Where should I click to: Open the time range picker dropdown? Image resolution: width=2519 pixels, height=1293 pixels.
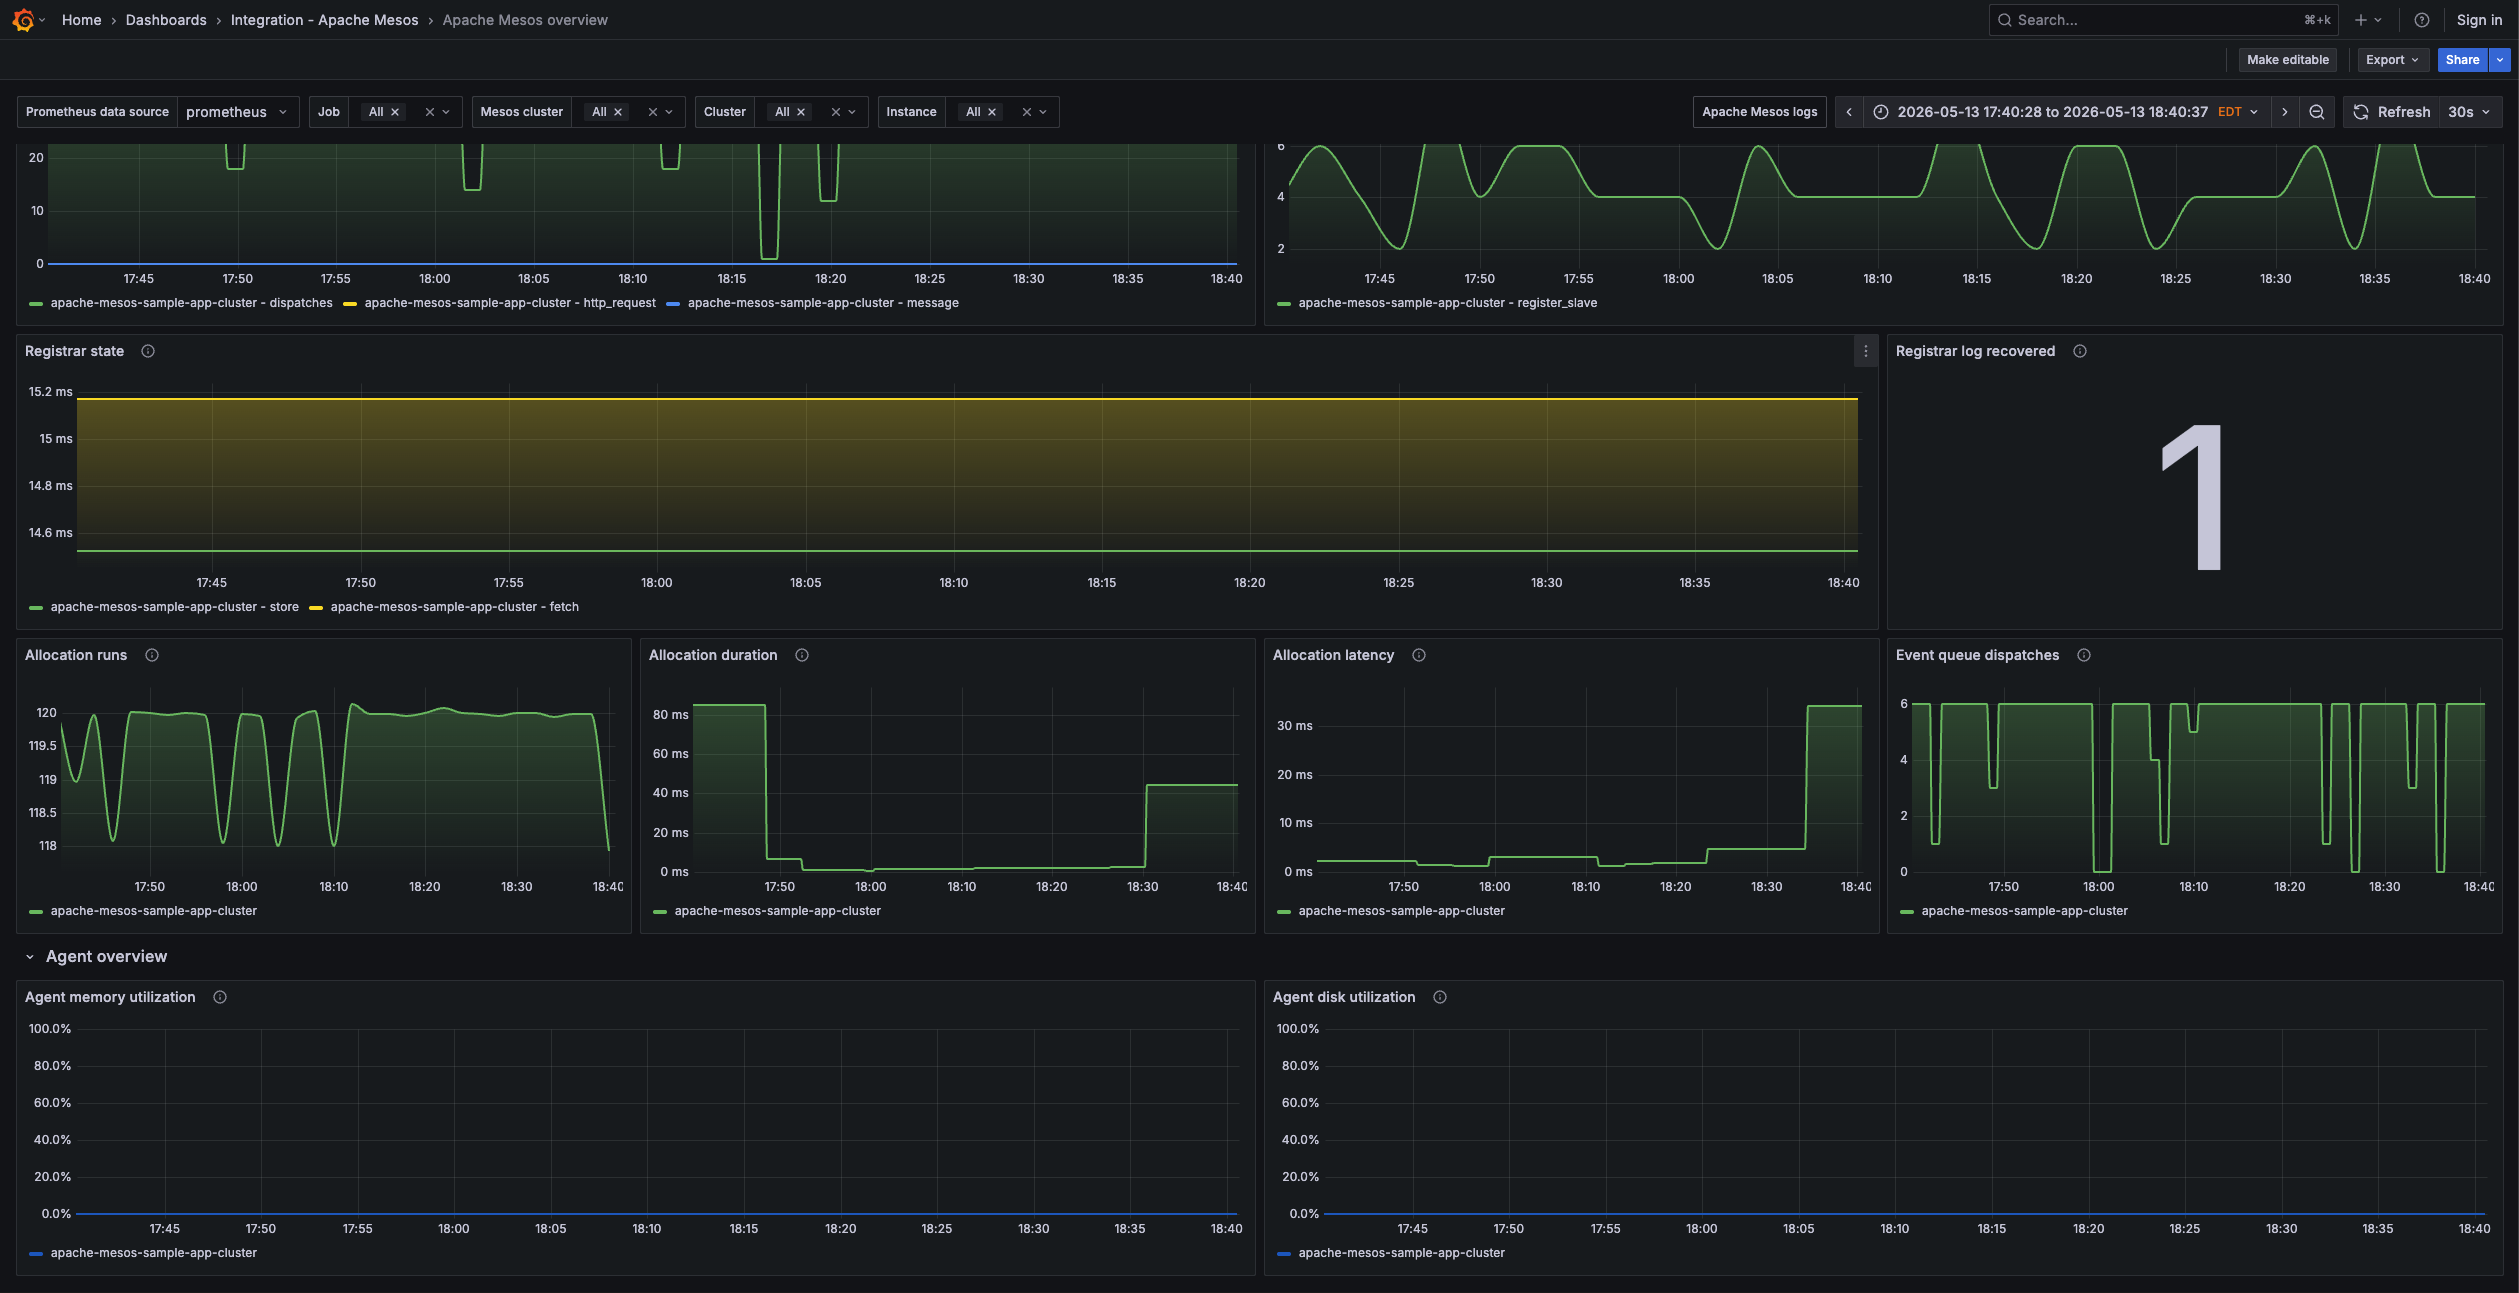(x=2066, y=112)
